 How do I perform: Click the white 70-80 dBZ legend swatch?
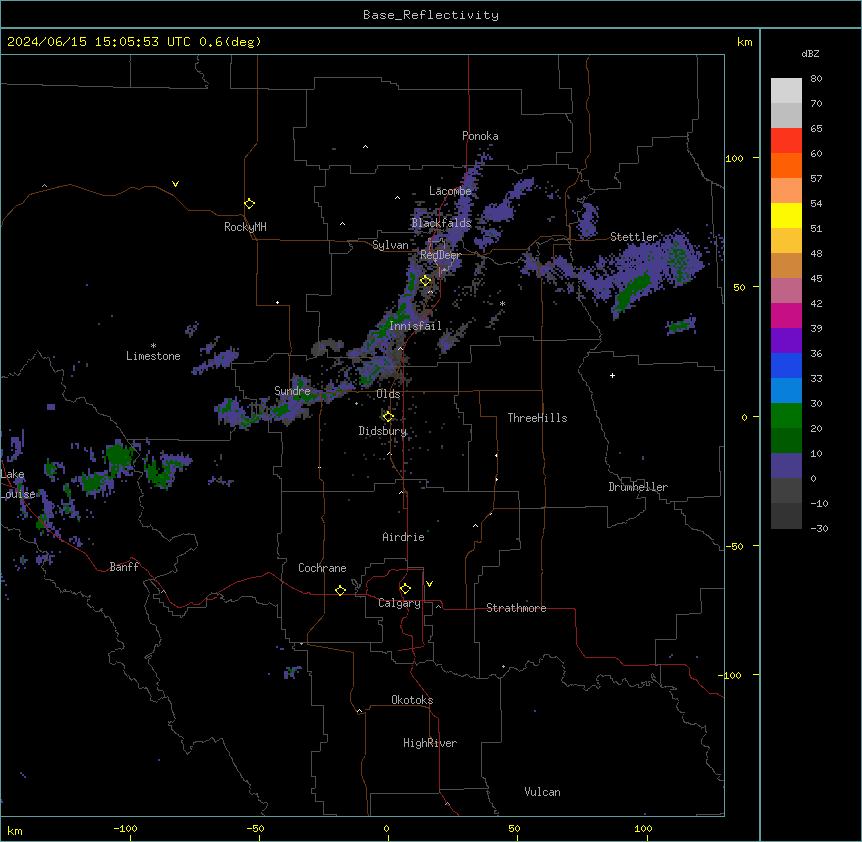click(786, 91)
